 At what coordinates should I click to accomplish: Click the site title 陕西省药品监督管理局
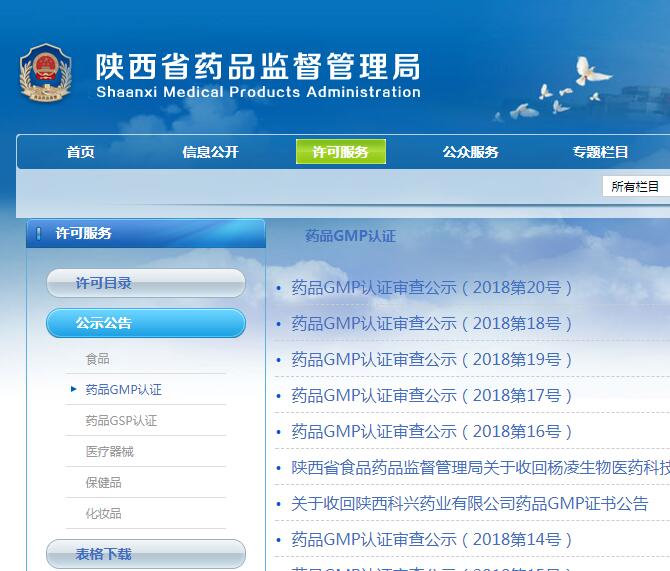point(257,66)
